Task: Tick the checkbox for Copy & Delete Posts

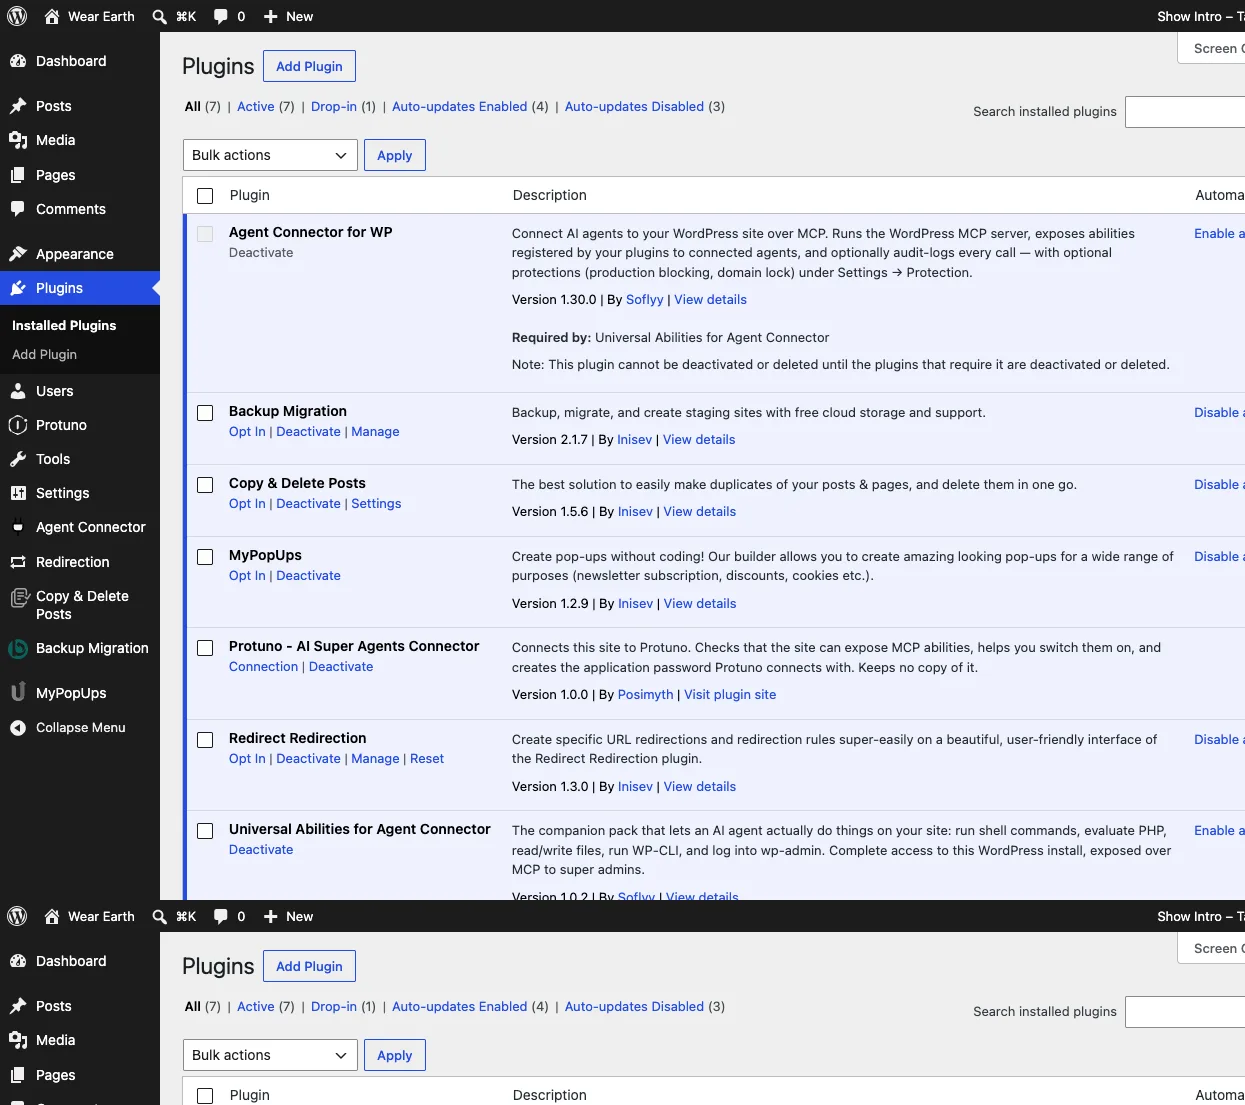Action: [x=205, y=485]
